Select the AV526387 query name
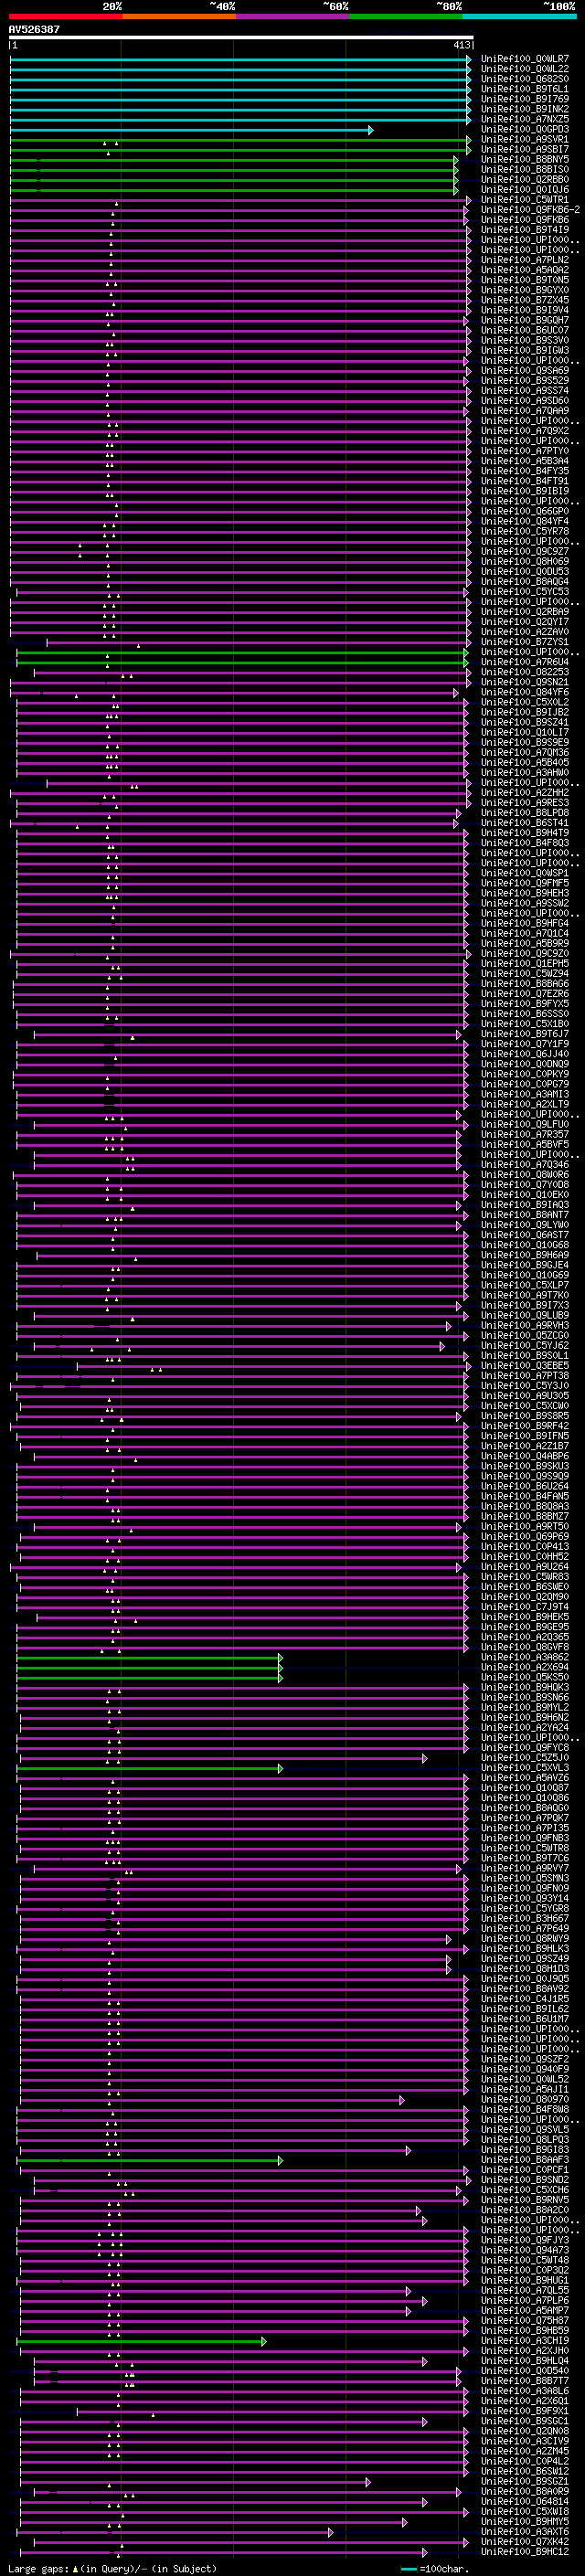Image resolution: width=585 pixels, height=2576 pixels. (x=34, y=30)
